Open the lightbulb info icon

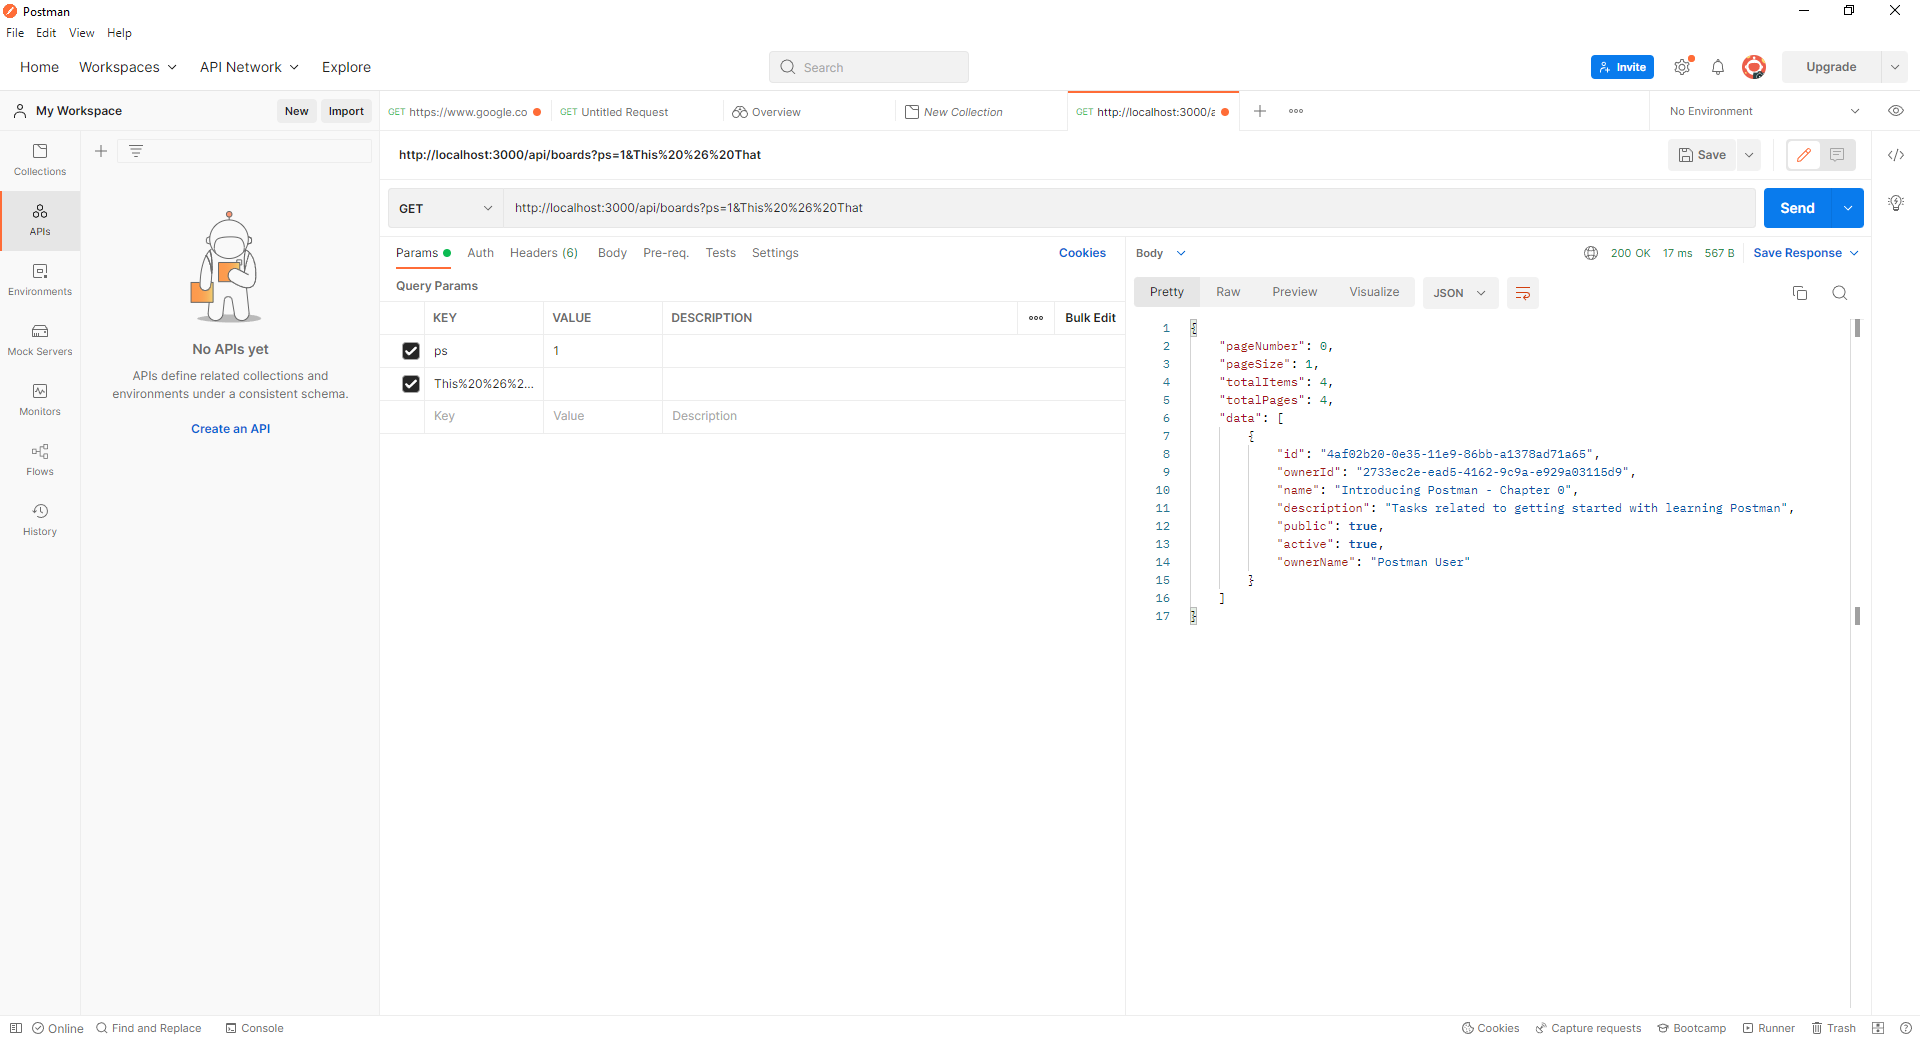(x=1896, y=203)
